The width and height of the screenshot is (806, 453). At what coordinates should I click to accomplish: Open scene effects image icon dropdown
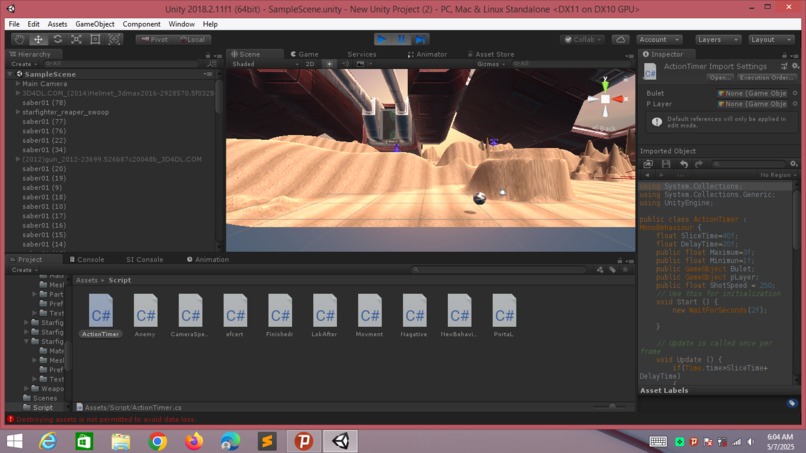pos(363,64)
